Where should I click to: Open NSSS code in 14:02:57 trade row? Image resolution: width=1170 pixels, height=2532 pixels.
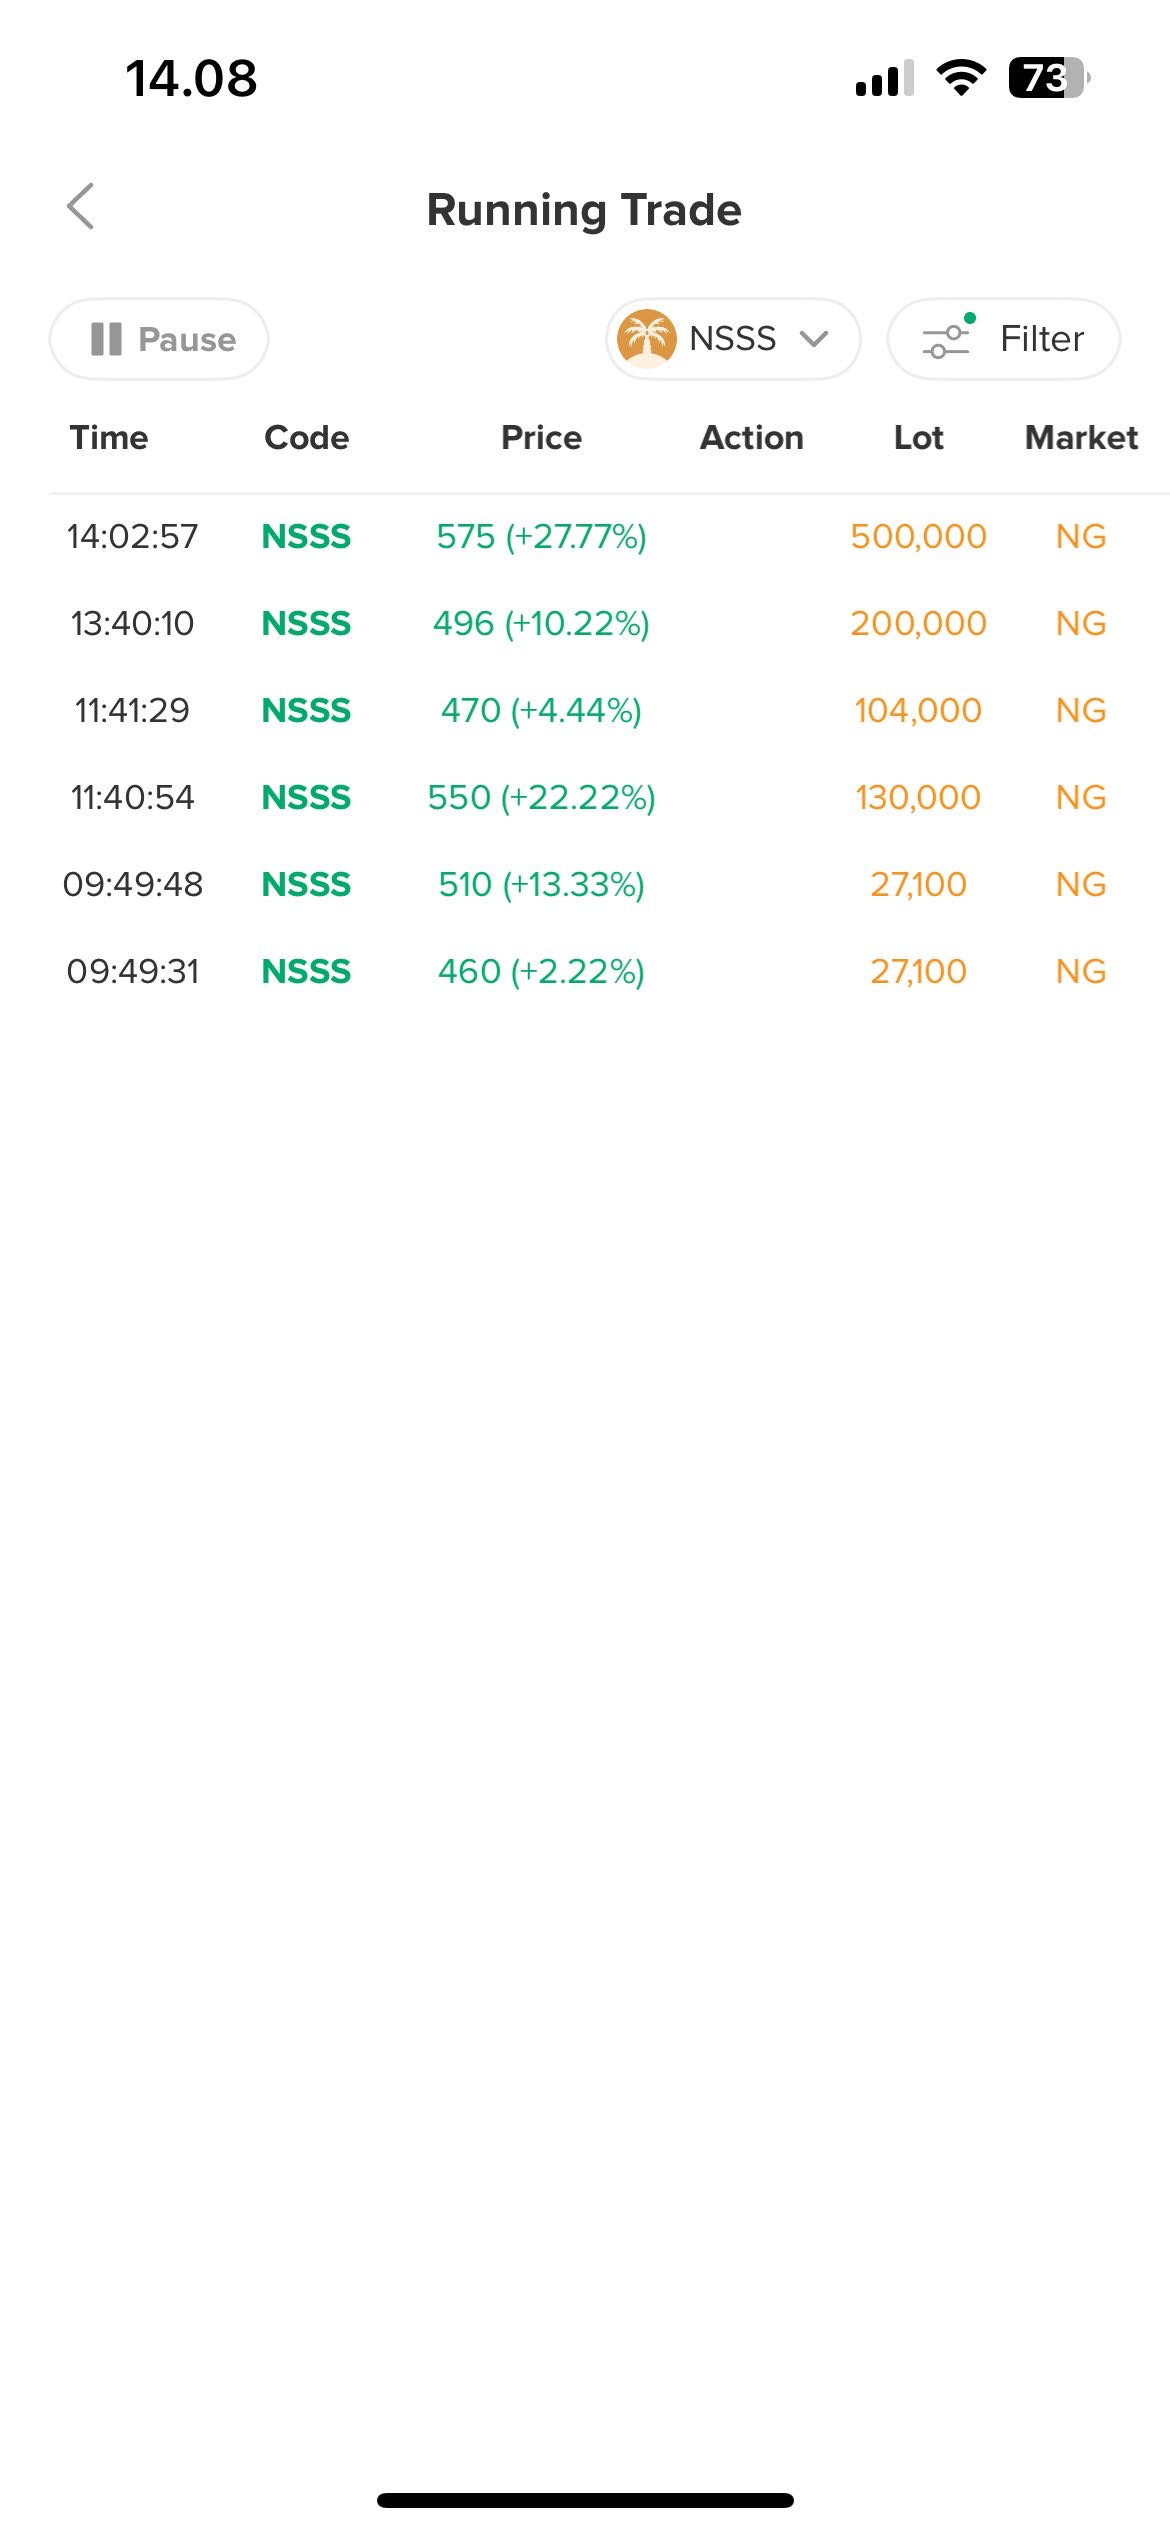click(306, 537)
